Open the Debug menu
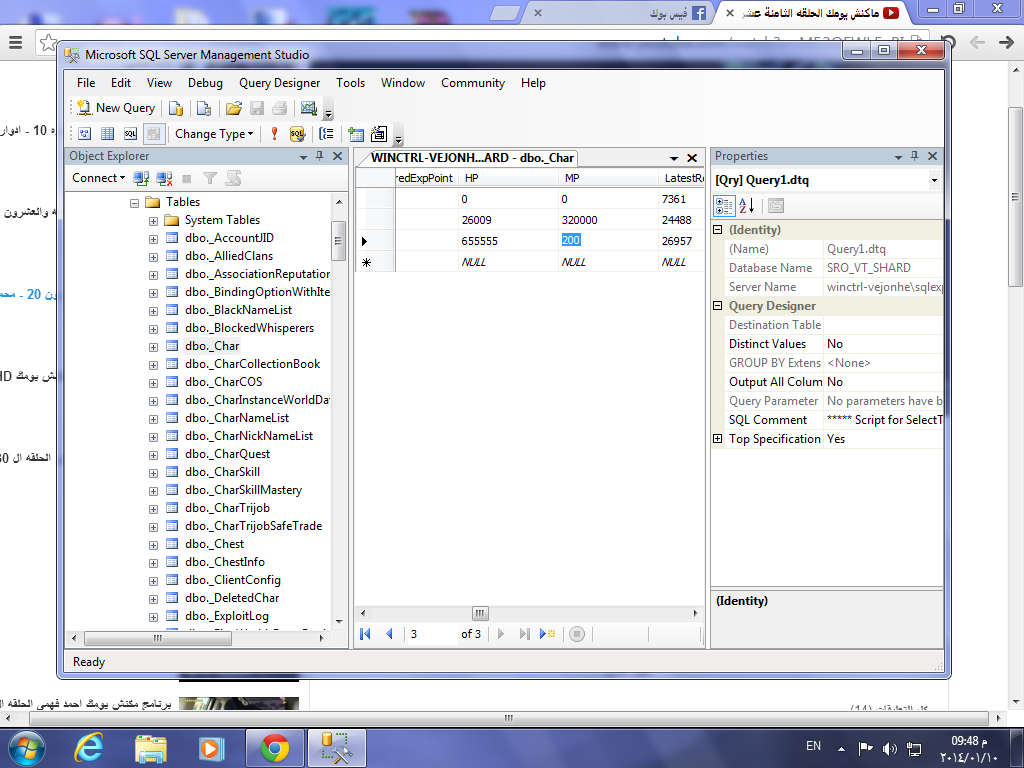1024x768 pixels. 205,83
